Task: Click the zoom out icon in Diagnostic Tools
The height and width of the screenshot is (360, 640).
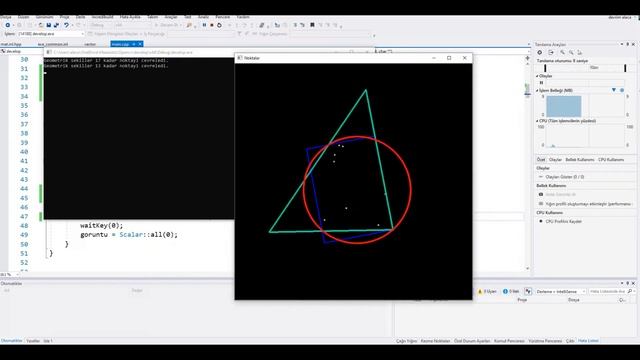Action: pos(571,52)
